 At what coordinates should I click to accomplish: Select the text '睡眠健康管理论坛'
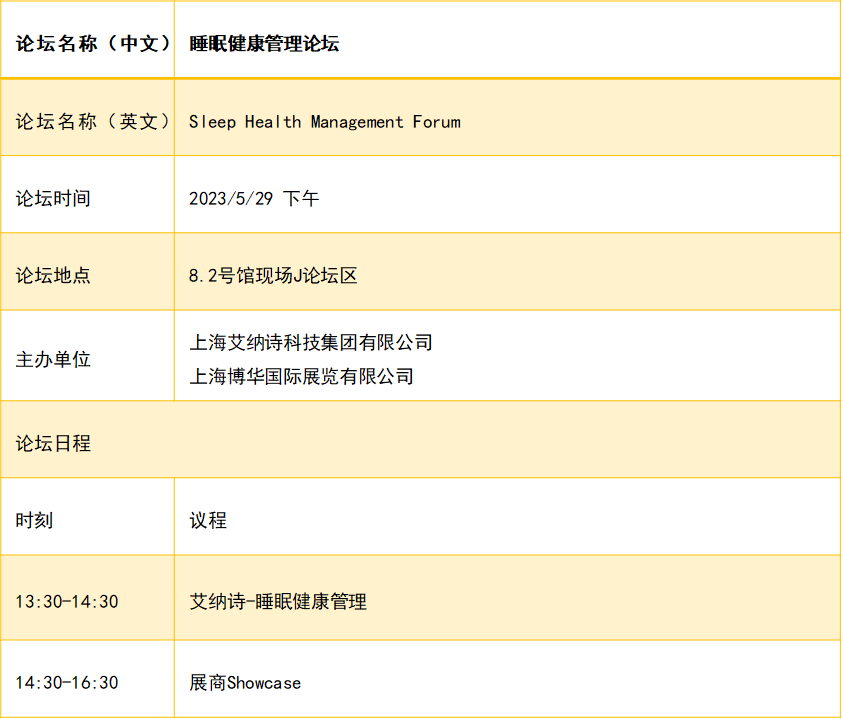tap(264, 44)
